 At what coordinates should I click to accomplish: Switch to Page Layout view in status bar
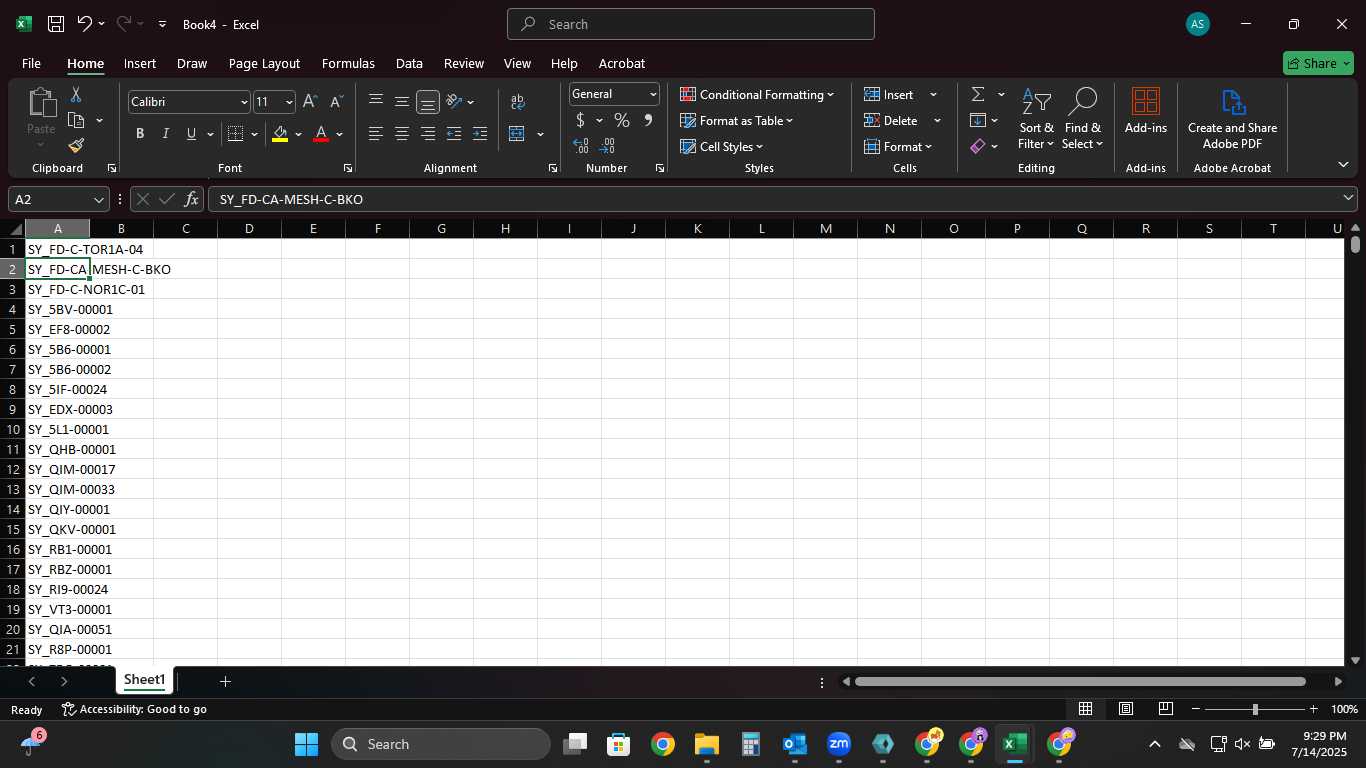(1125, 709)
